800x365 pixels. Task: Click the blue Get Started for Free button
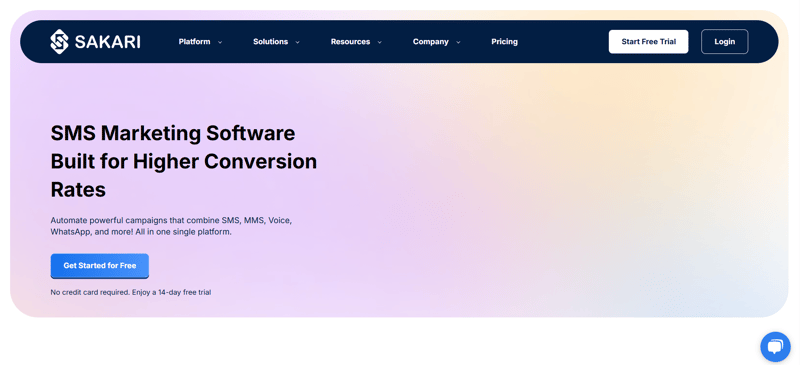coord(99,266)
